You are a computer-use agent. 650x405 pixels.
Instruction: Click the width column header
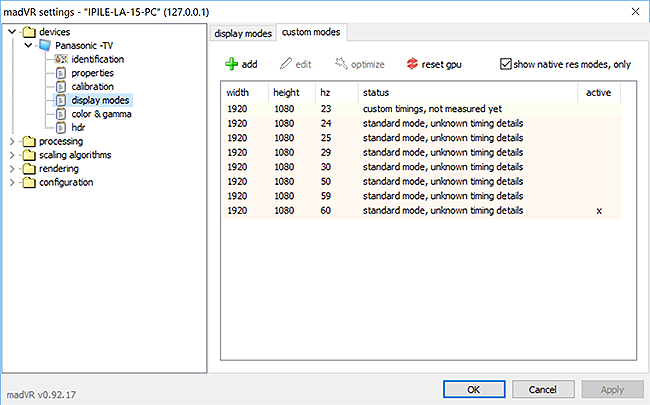click(x=245, y=92)
